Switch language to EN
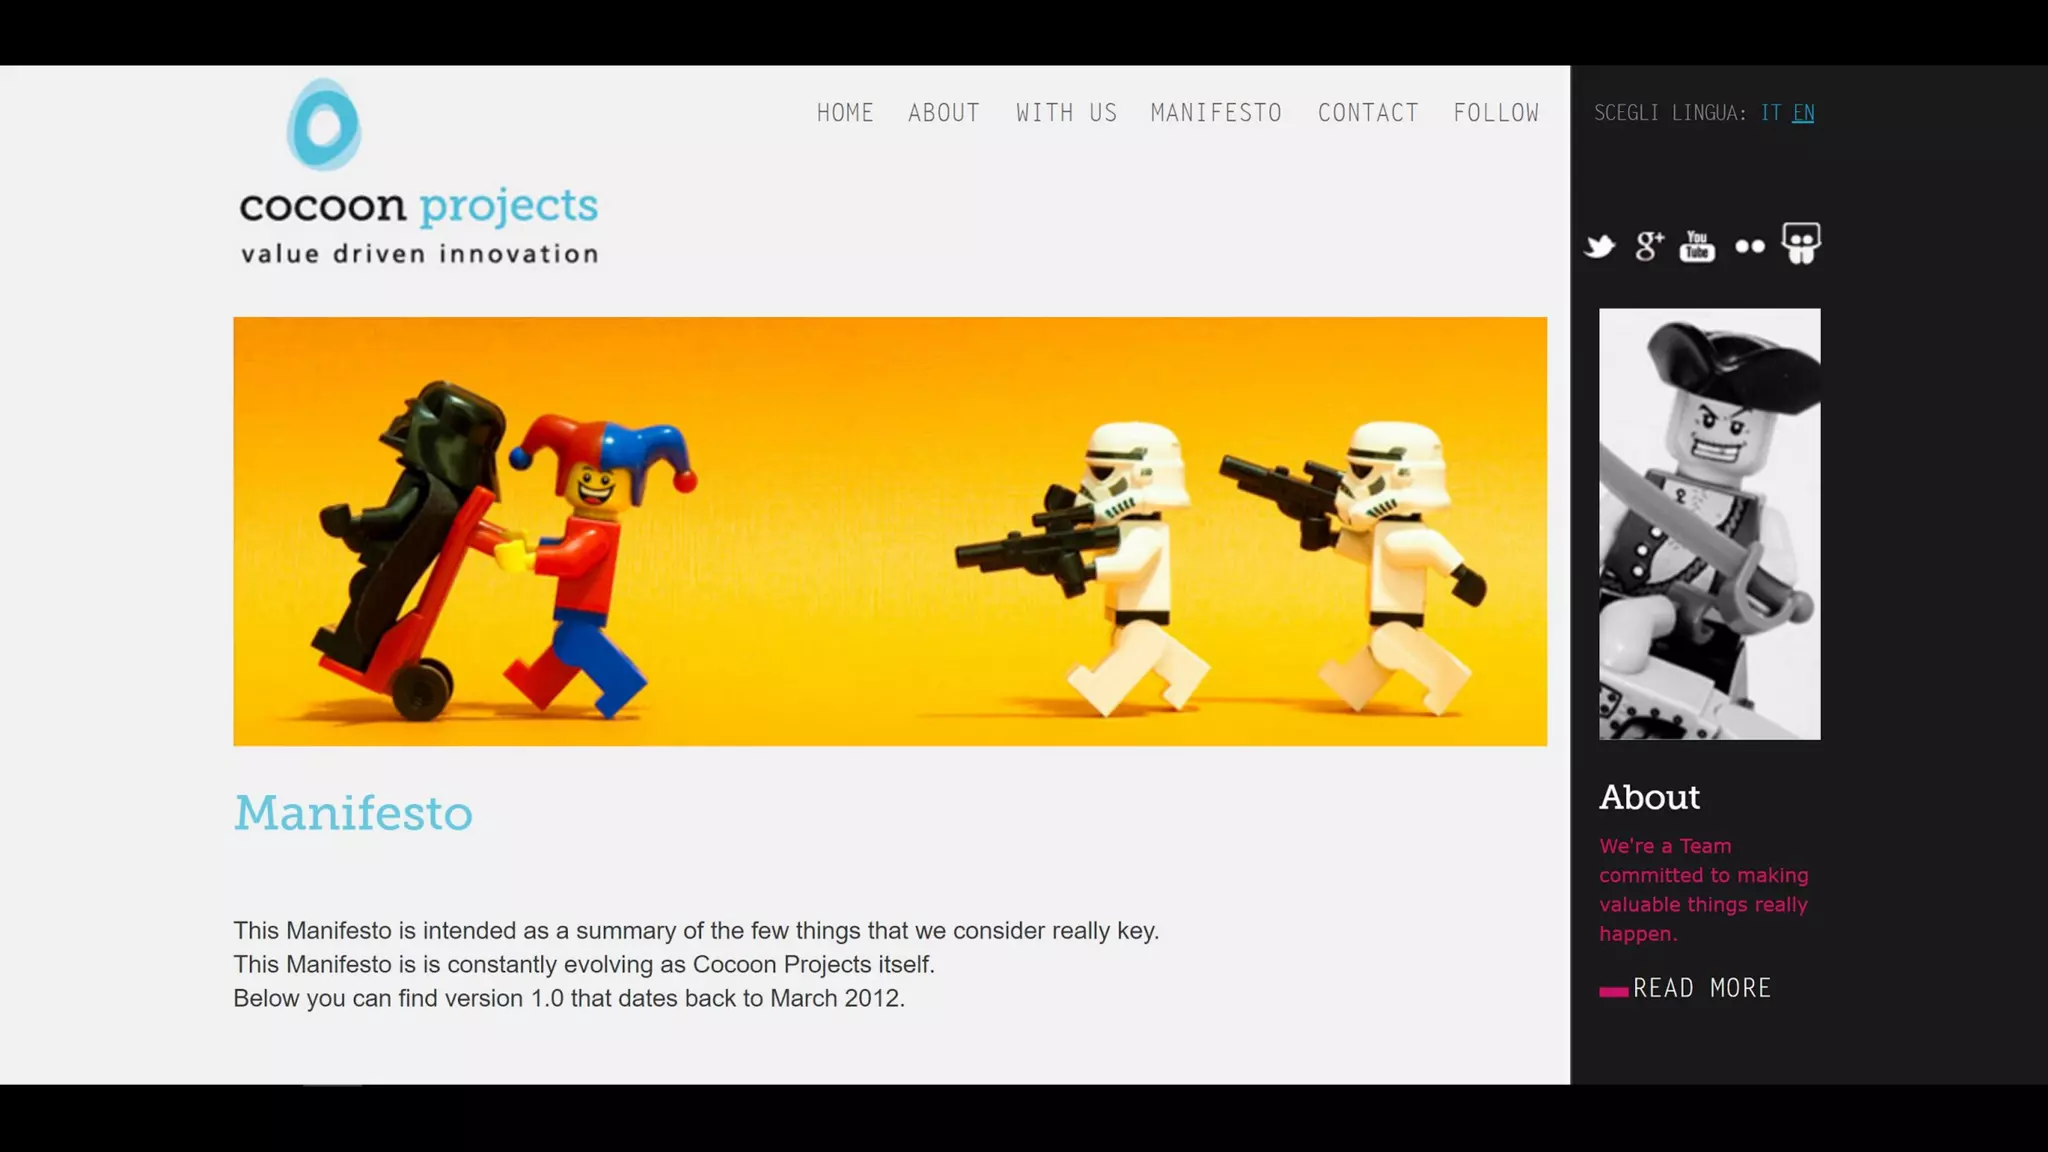The width and height of the screenshot is (2048, 1152). (1803, 113)
